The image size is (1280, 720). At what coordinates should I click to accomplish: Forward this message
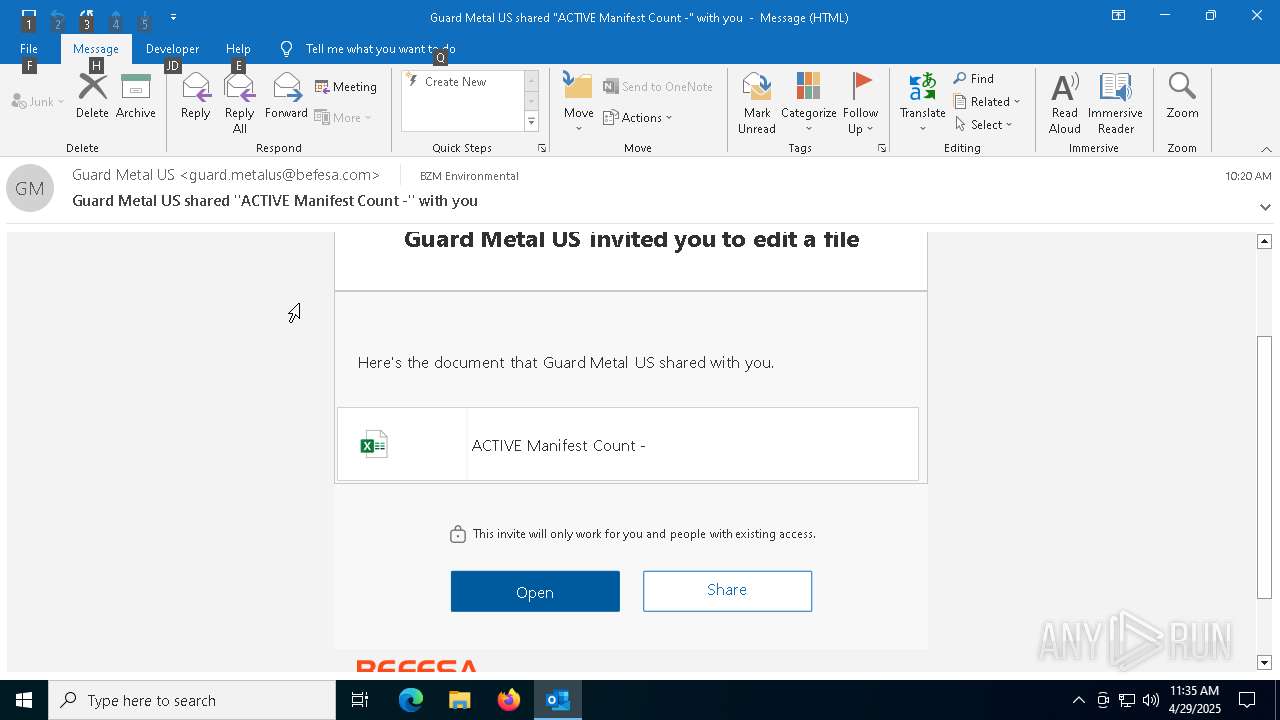286,96
